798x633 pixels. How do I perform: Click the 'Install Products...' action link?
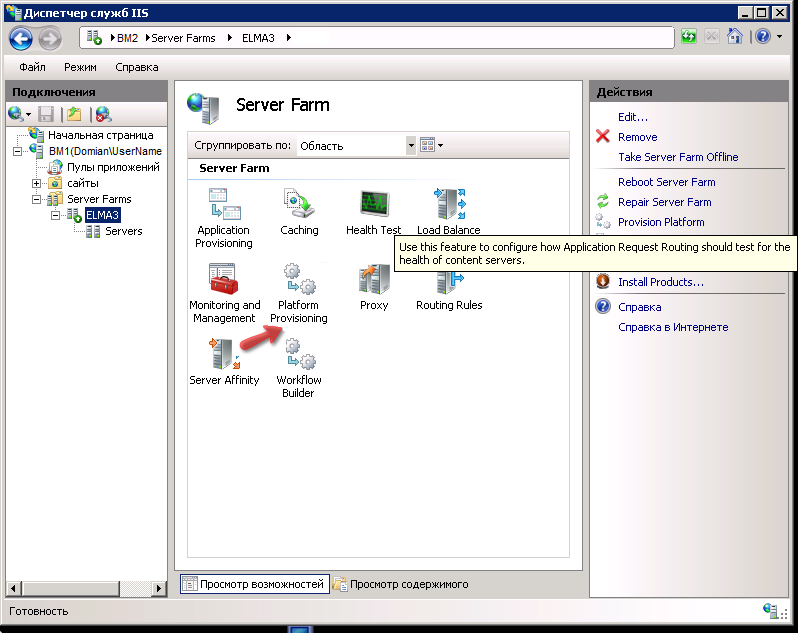[x=660, y=282]
